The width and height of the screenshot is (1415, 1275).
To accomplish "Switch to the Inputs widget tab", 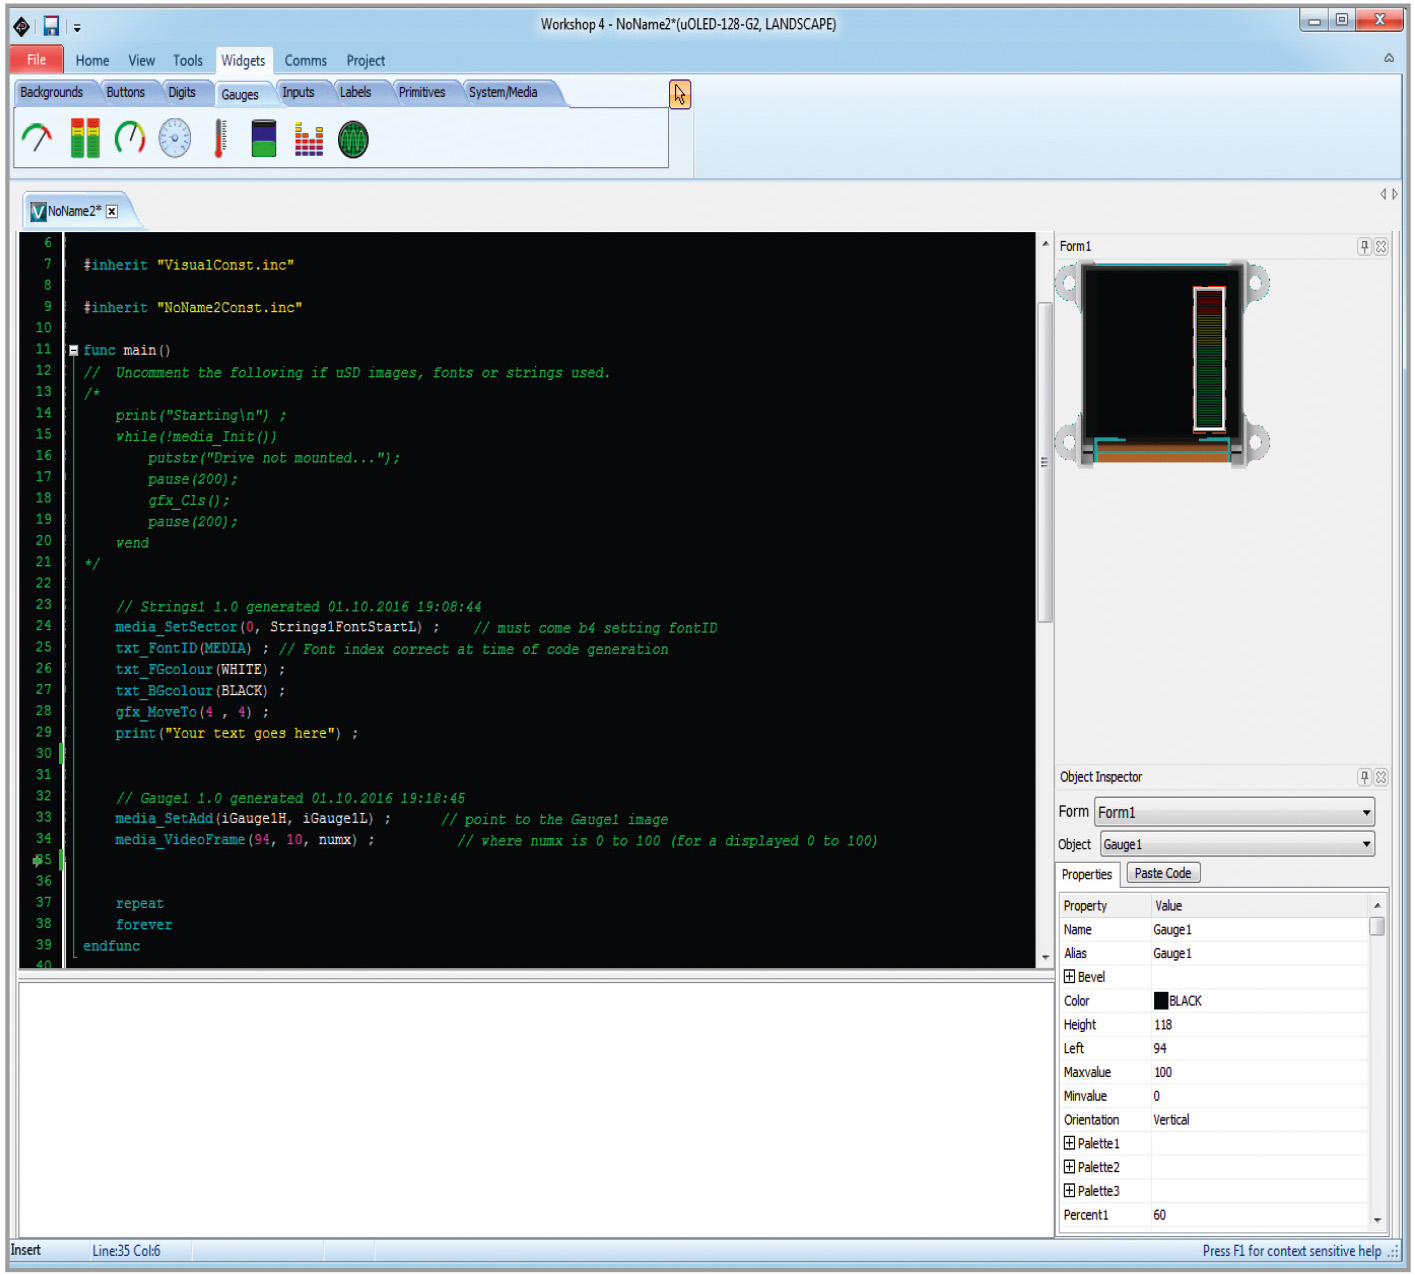I will (298, 93).
